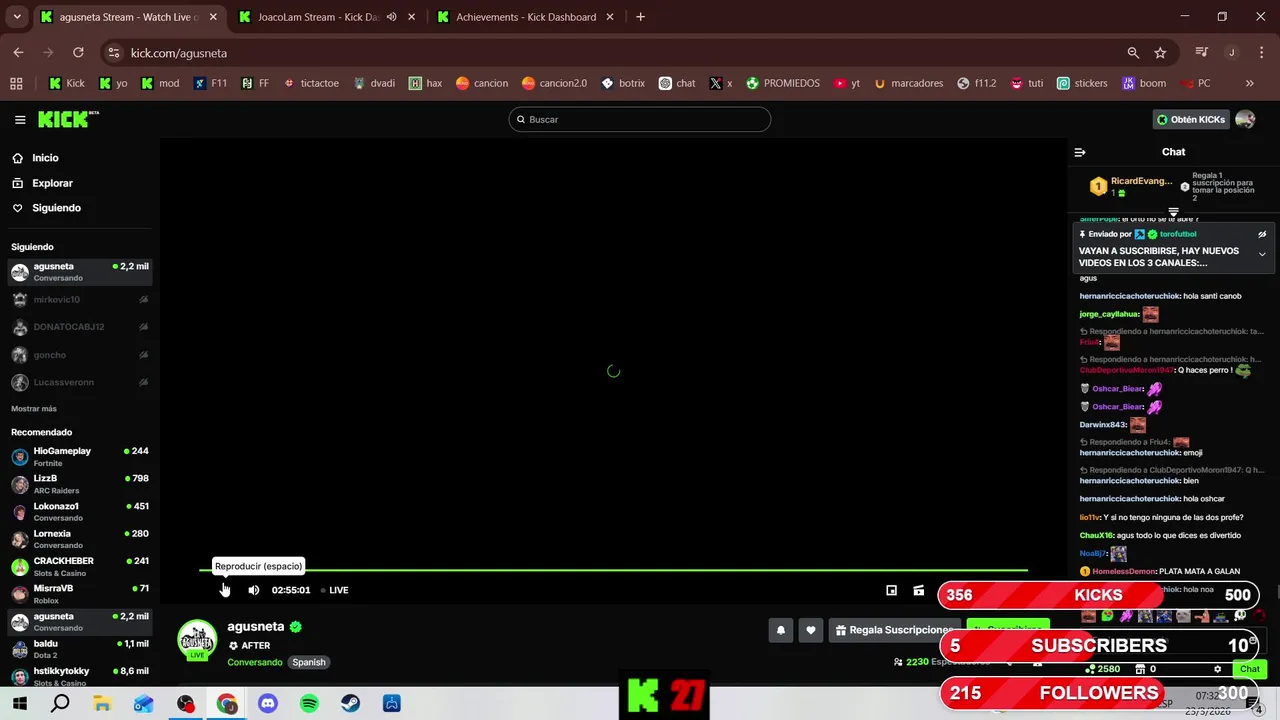1280x720 pixels.
Task: Open Explorar in the sidebar
Action: [x=52, y=183]
